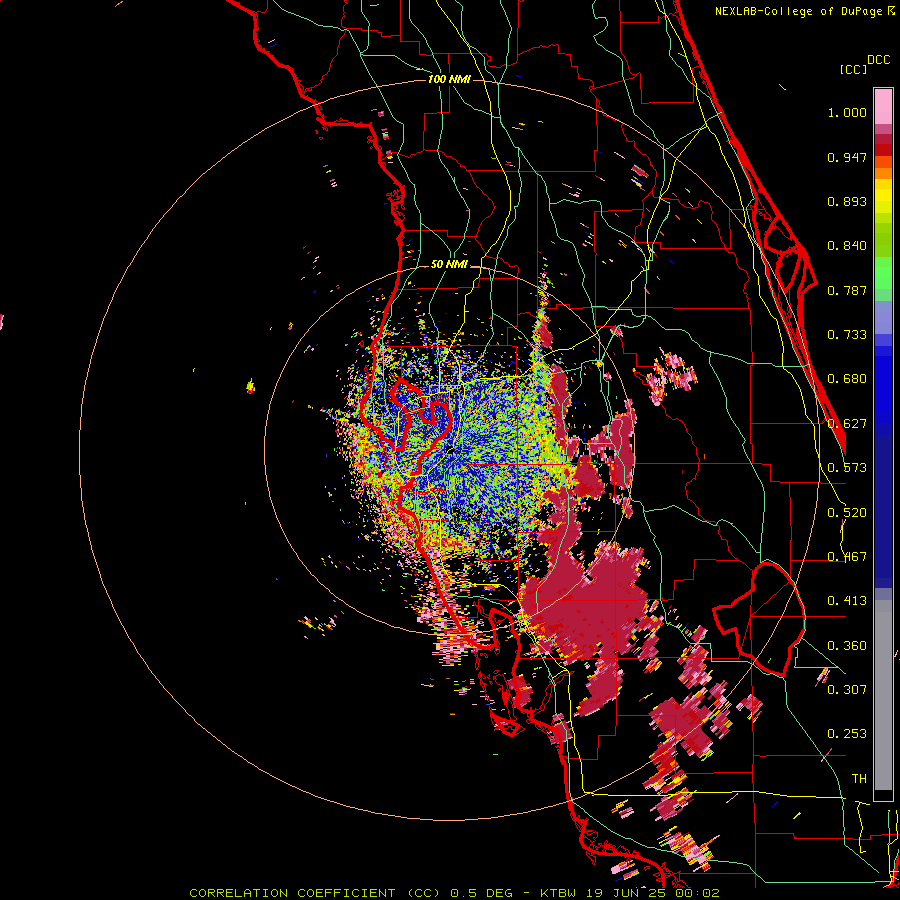Click the TH label on the scale
The image size is (900, 900).
(859, 779)
